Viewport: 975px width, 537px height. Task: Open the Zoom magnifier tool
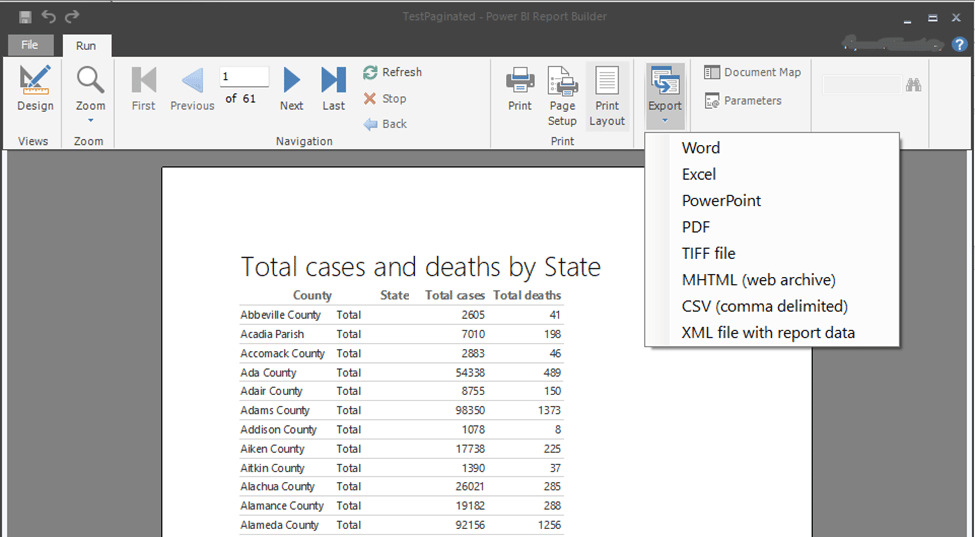tap(90, 93)
